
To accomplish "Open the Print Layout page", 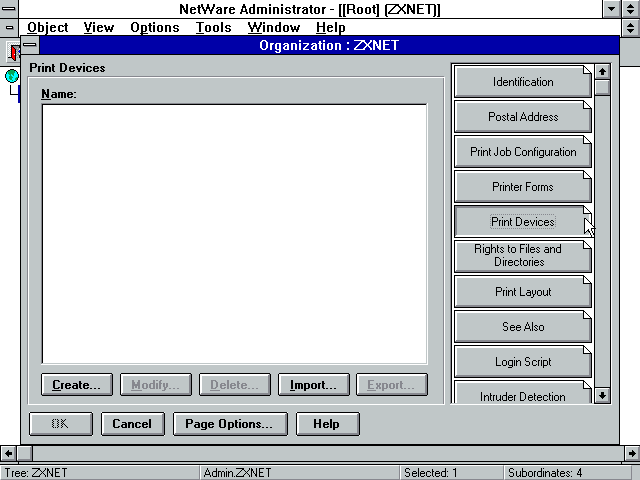I will click(522, 292).
